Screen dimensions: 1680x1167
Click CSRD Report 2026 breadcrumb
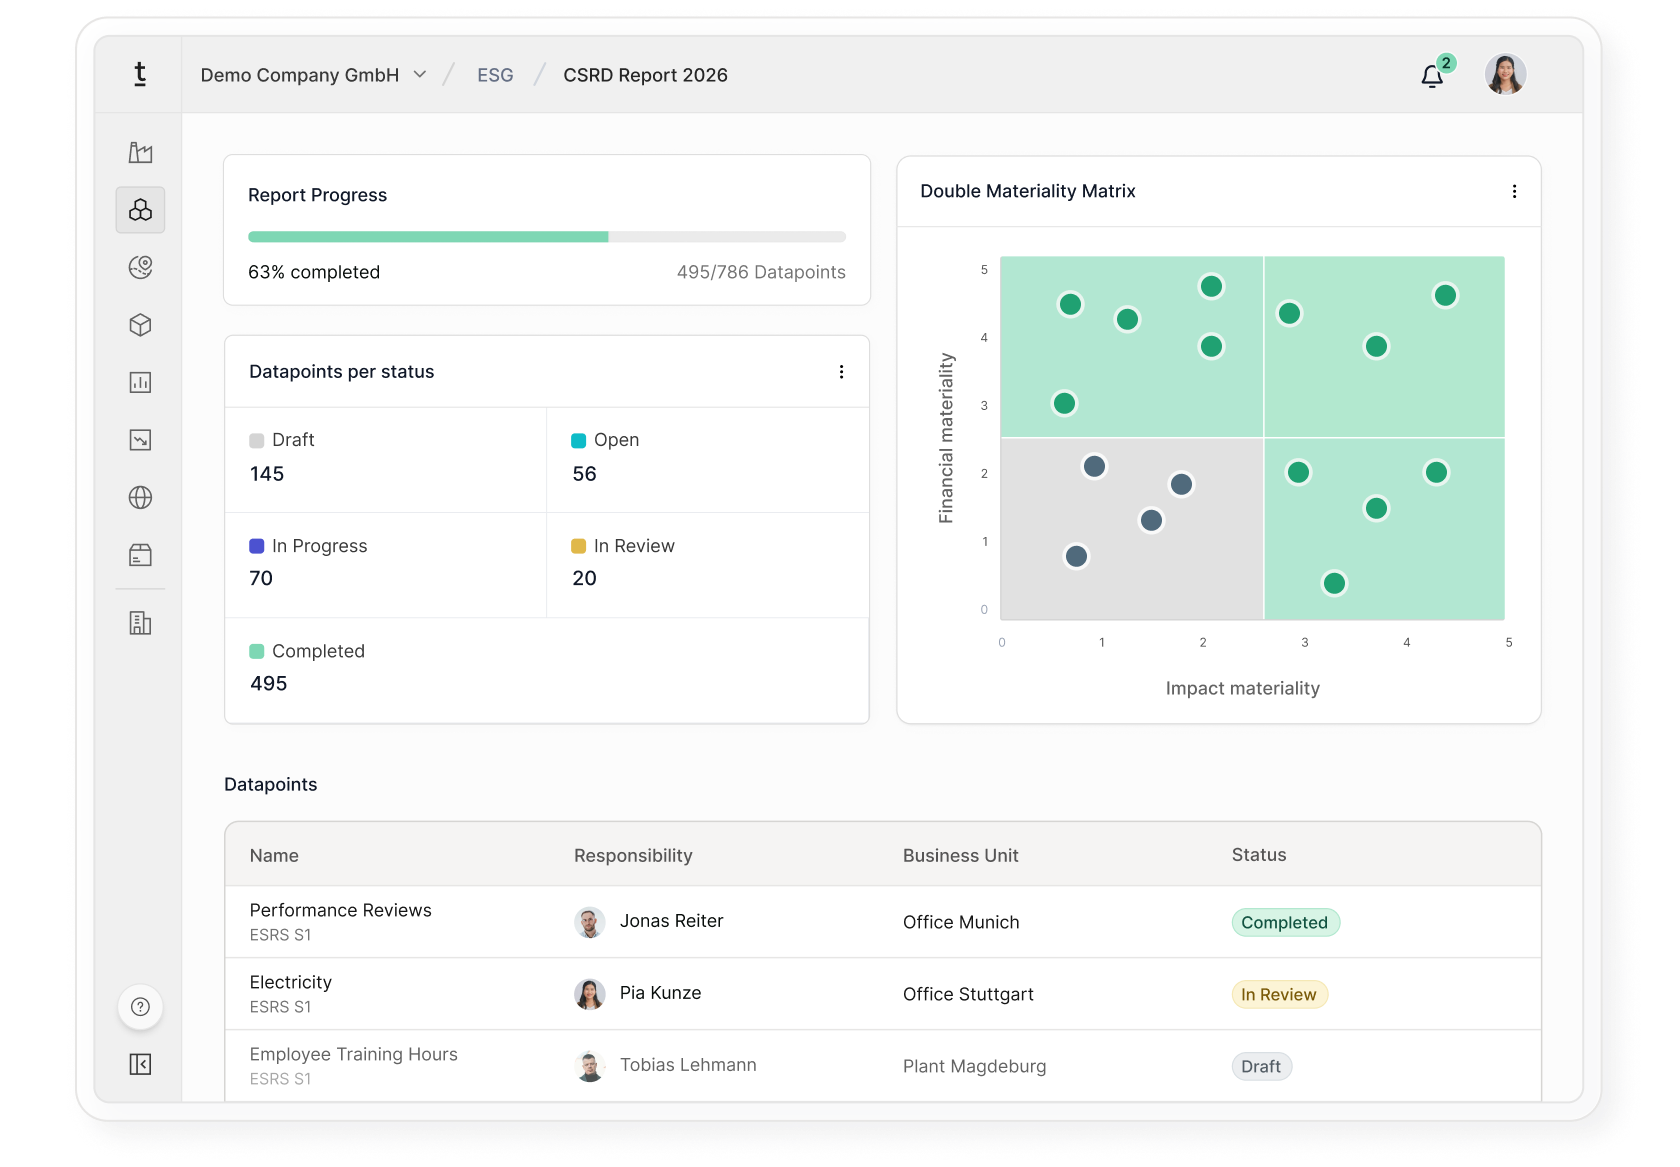pos(645,75)
